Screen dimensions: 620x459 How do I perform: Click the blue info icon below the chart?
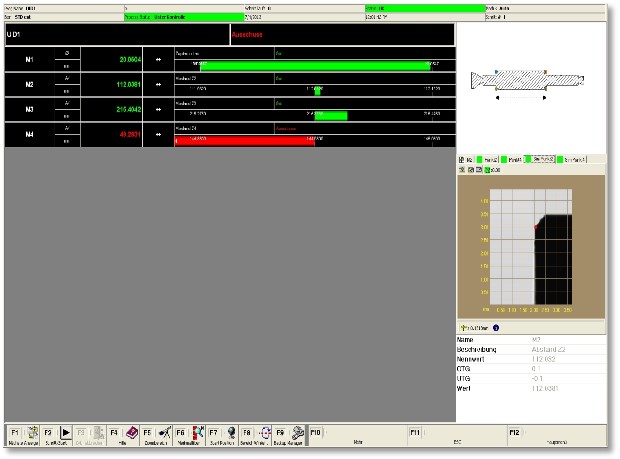[x=496, y=327]
